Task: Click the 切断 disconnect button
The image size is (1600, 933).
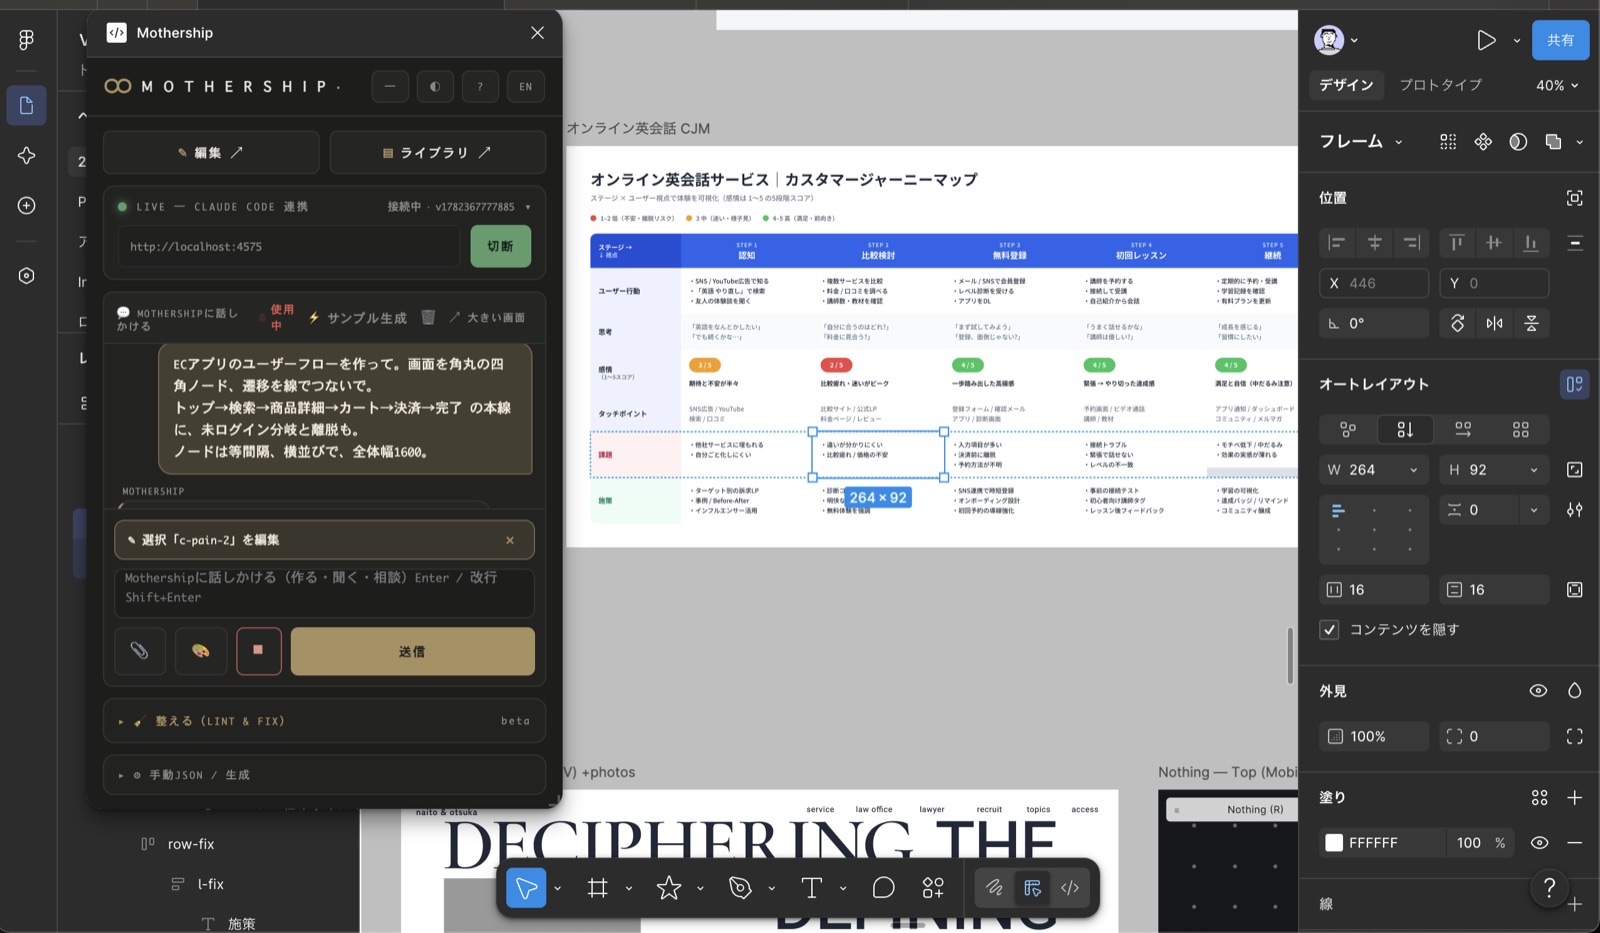Action: click(500, 246)
